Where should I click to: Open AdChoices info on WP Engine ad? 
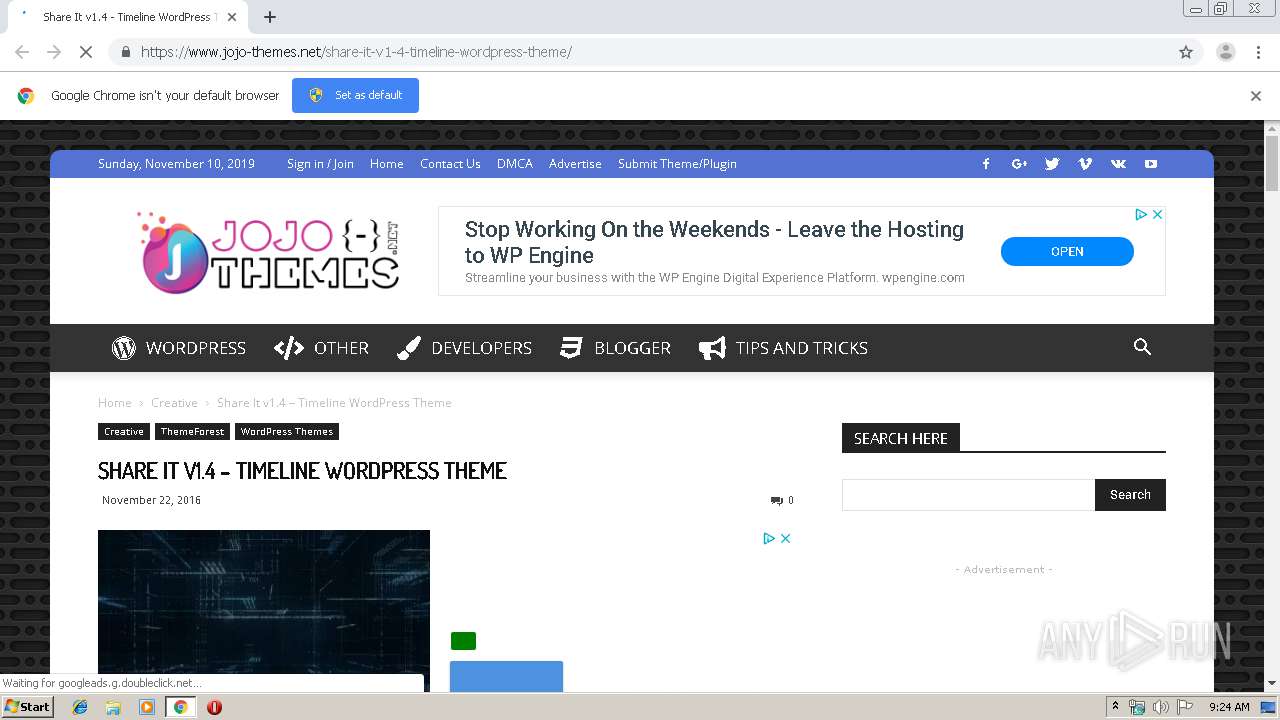[1141, 214]
